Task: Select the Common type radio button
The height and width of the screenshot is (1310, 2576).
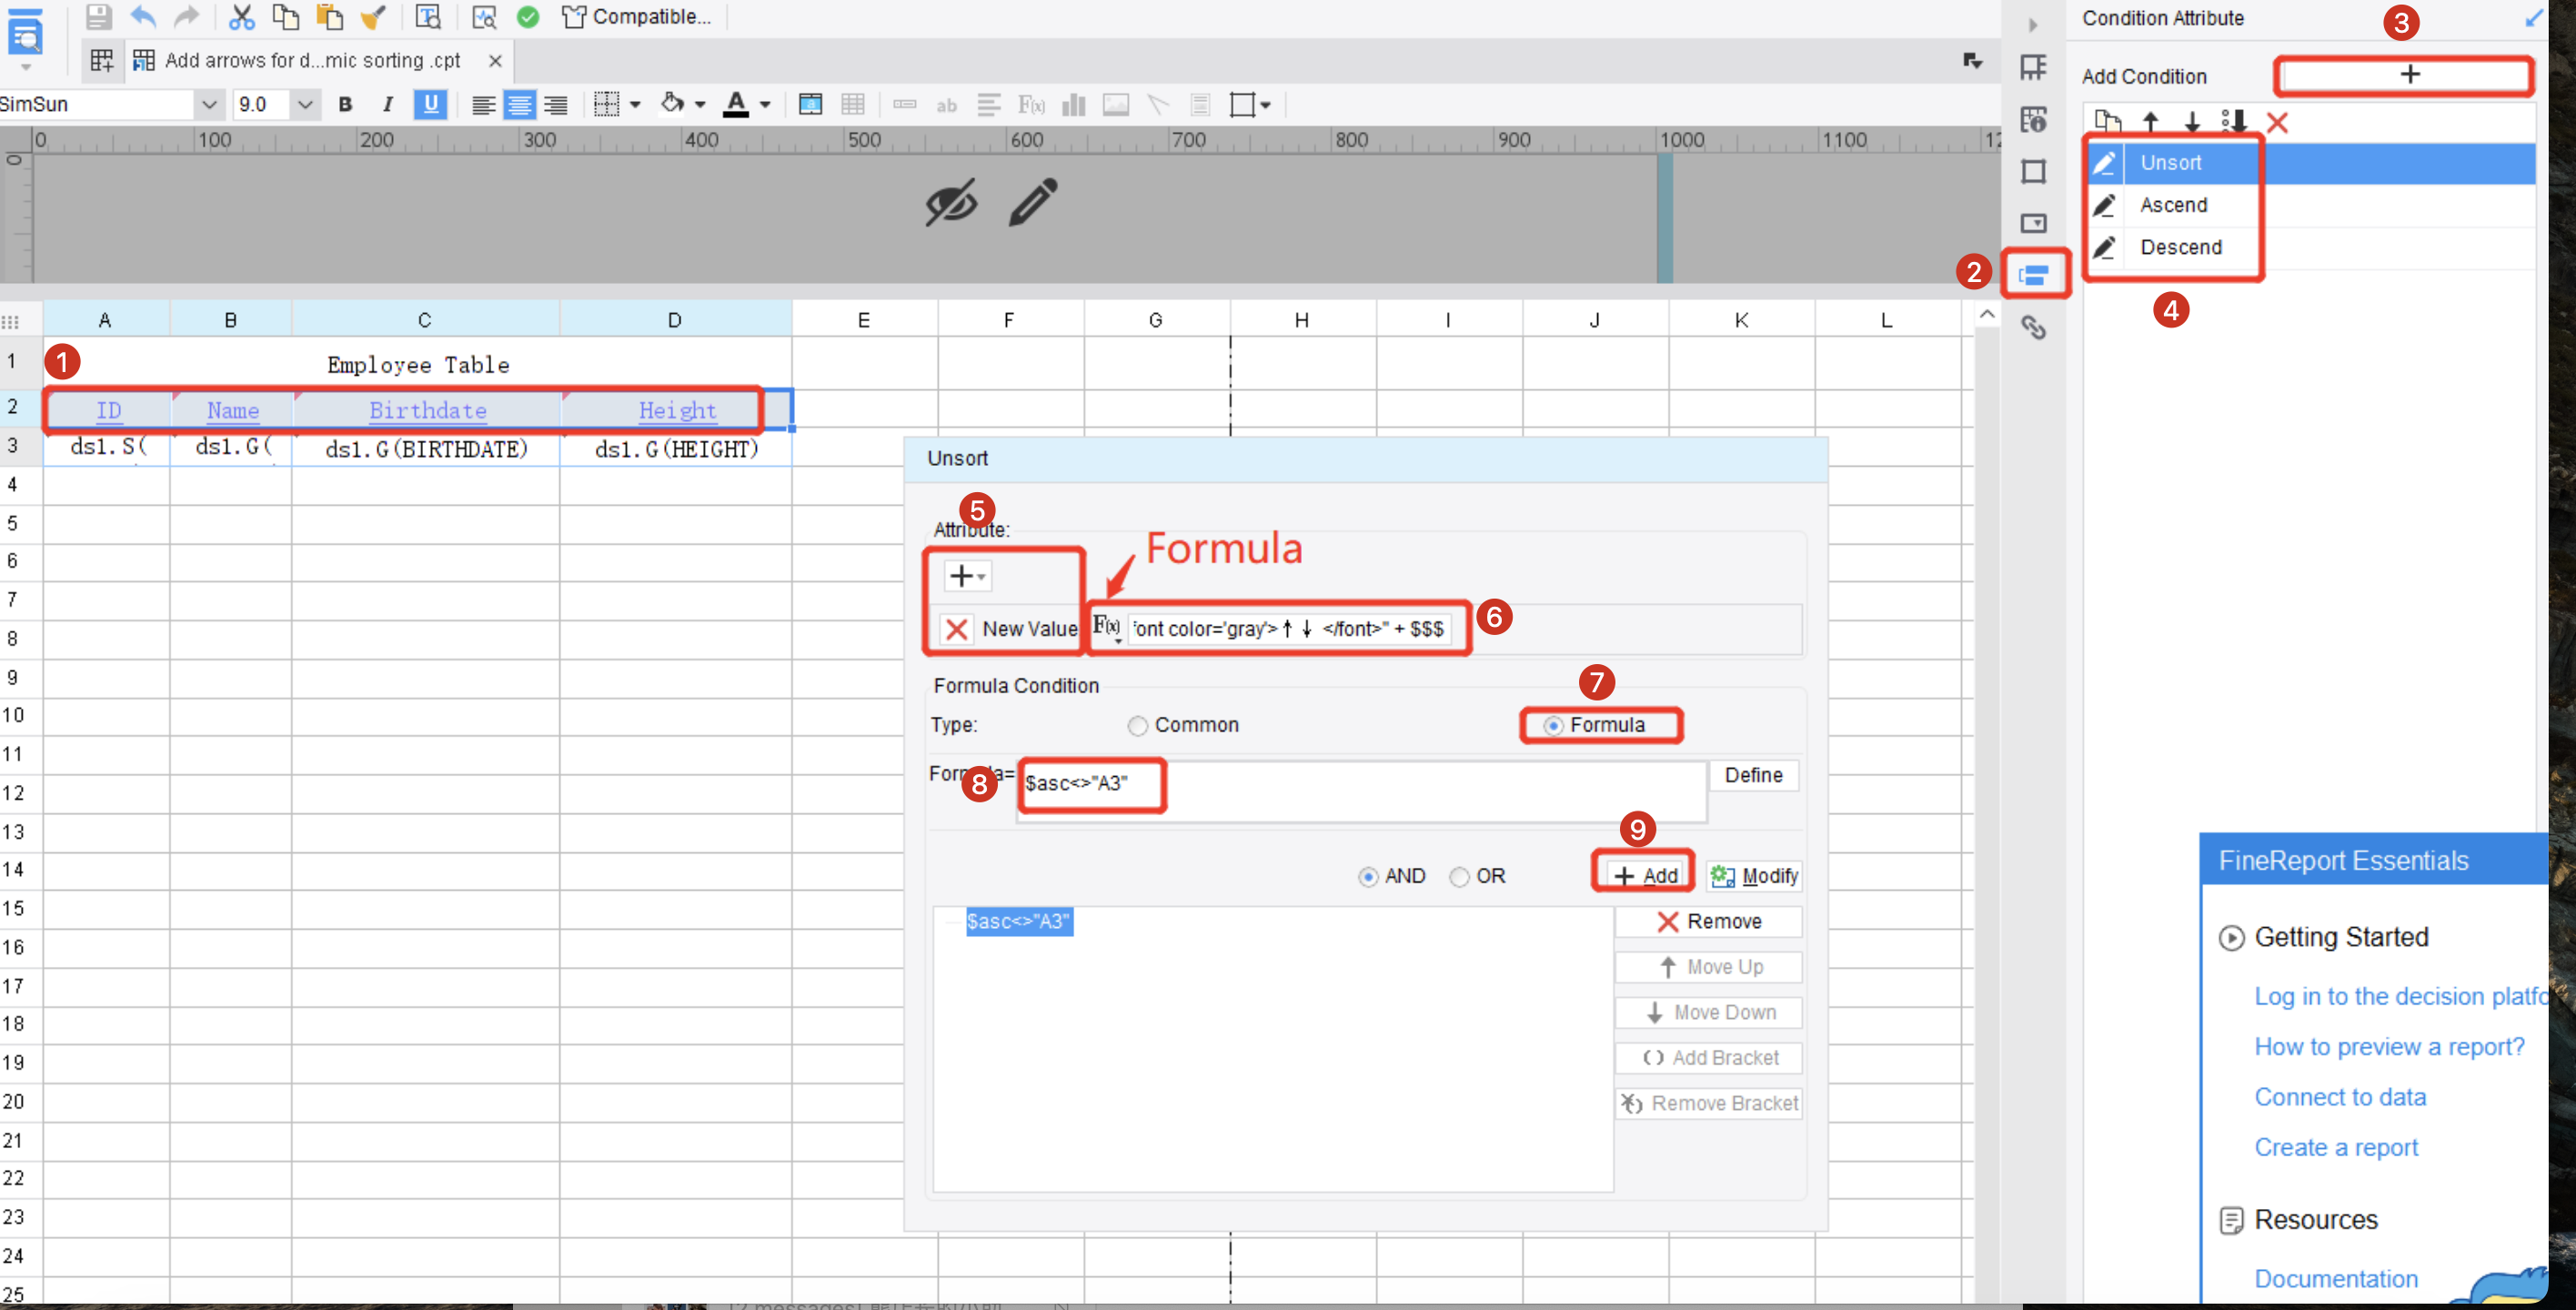Action: coord(1137,726)
